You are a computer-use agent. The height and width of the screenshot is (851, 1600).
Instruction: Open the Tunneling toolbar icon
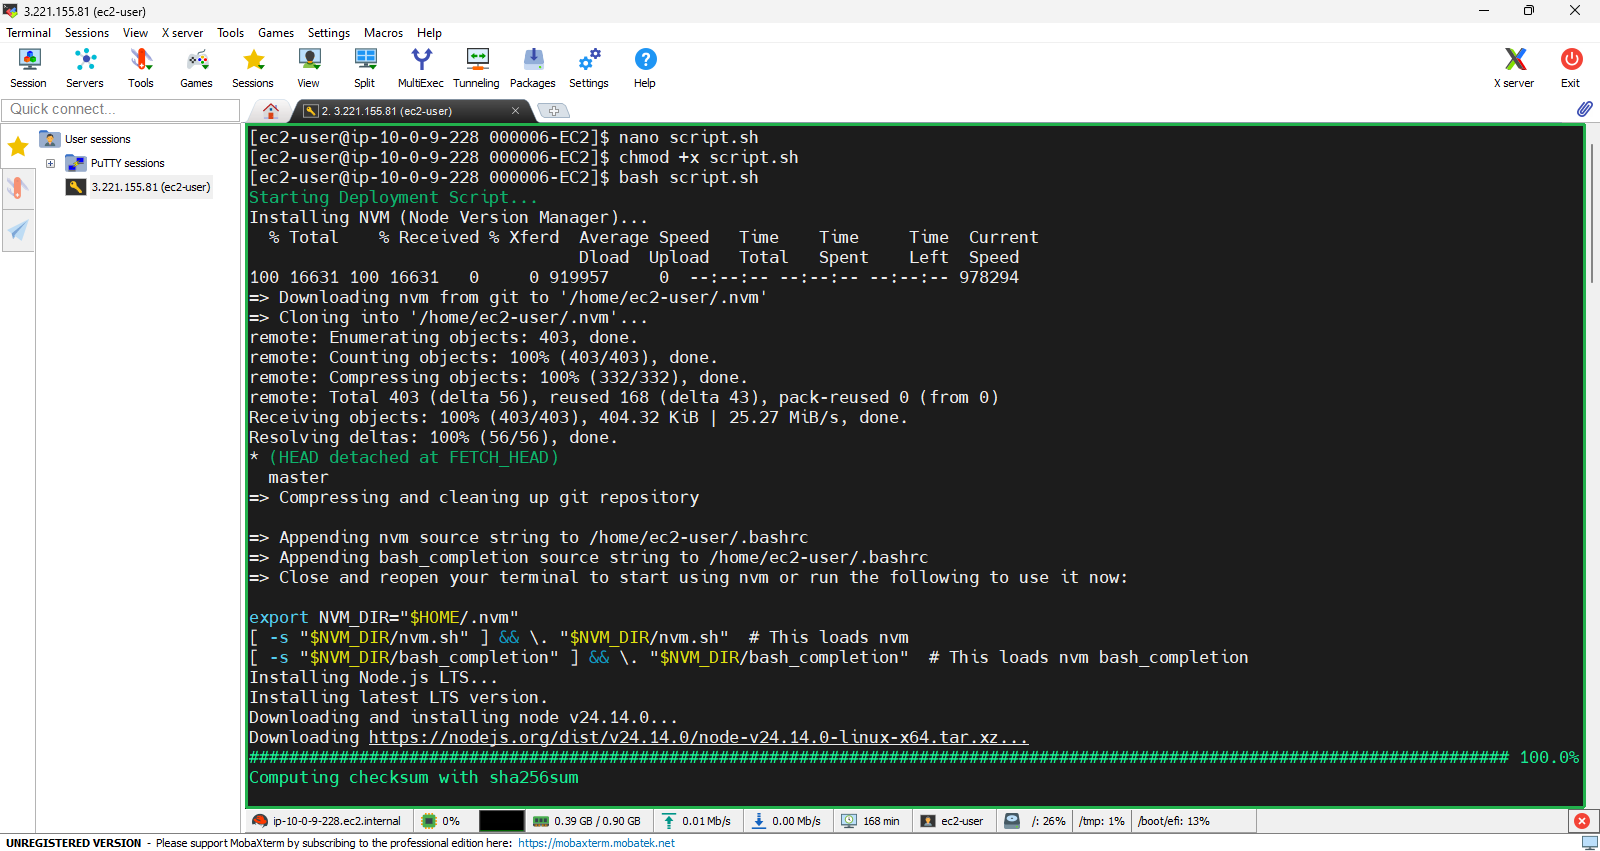(x=477, y=68)
